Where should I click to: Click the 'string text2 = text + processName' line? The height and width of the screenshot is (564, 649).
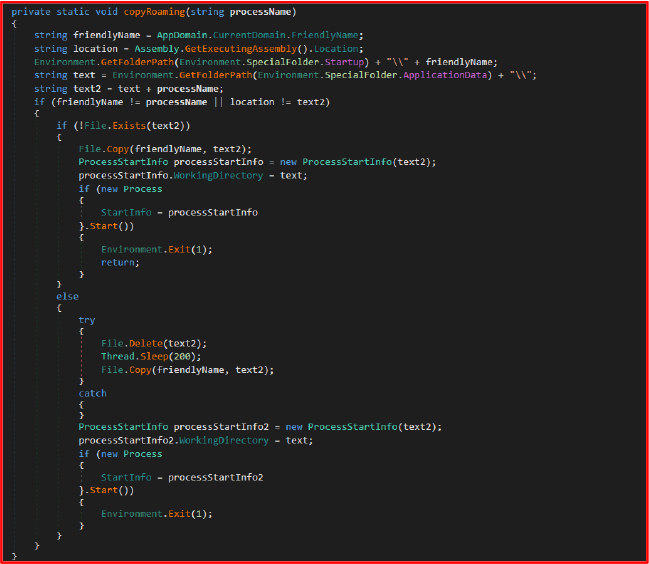click(129, 89)
